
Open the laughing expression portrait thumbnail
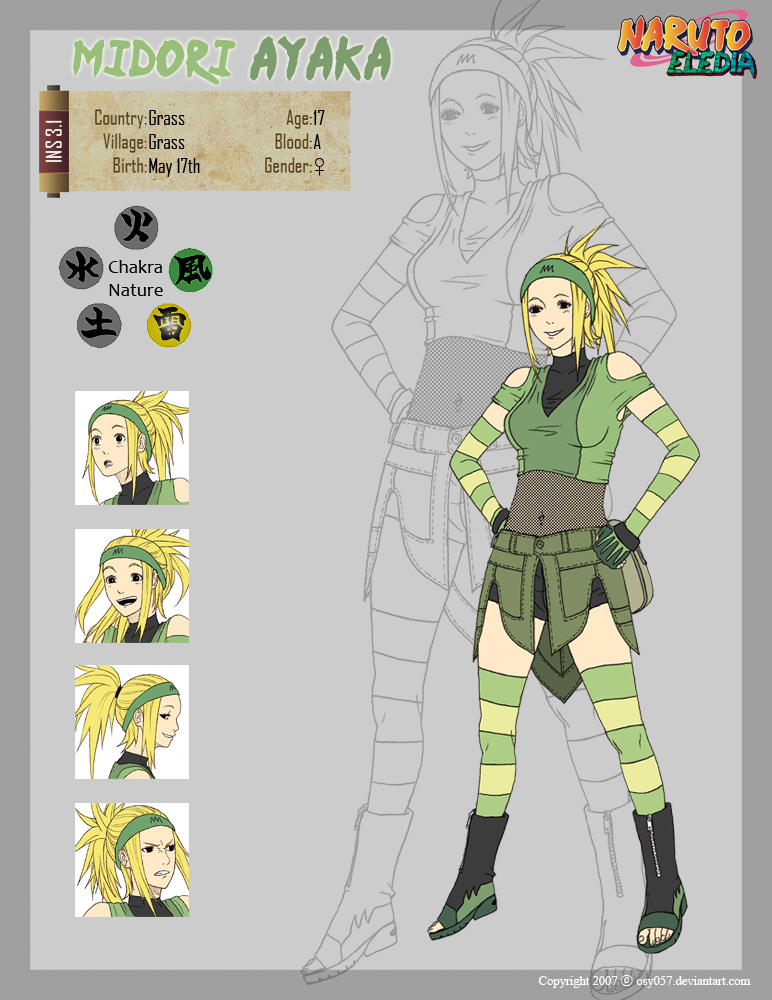(132, 585)
